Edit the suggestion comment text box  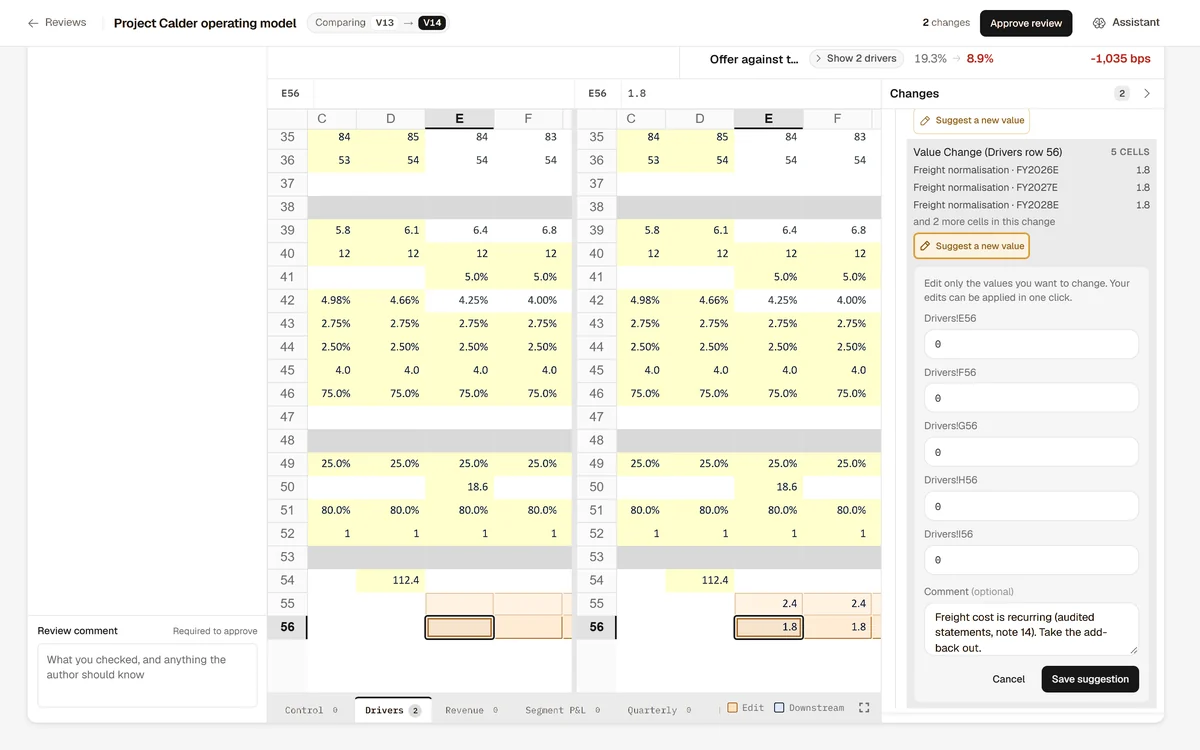[x=1031, y=629]
